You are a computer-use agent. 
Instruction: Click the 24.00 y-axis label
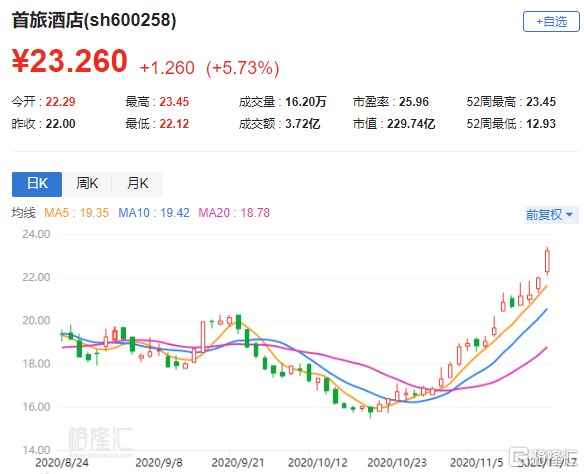coord(36,234)
